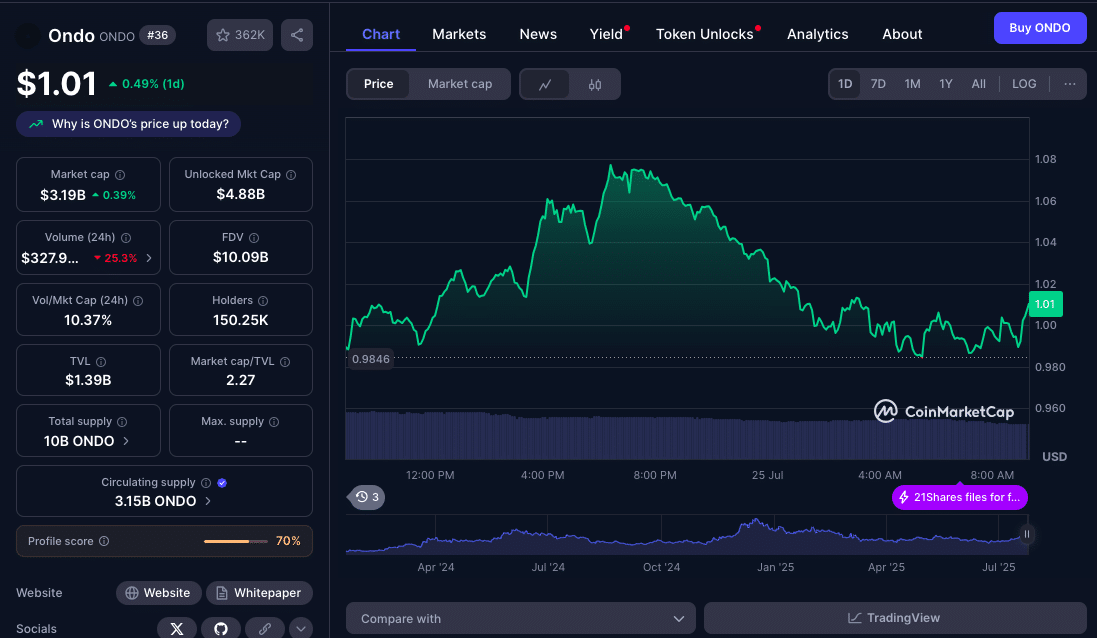Screen dimensions: 1097x638
Task: Click the verified circulating supply badge
Action: click(x=222, y=483)
